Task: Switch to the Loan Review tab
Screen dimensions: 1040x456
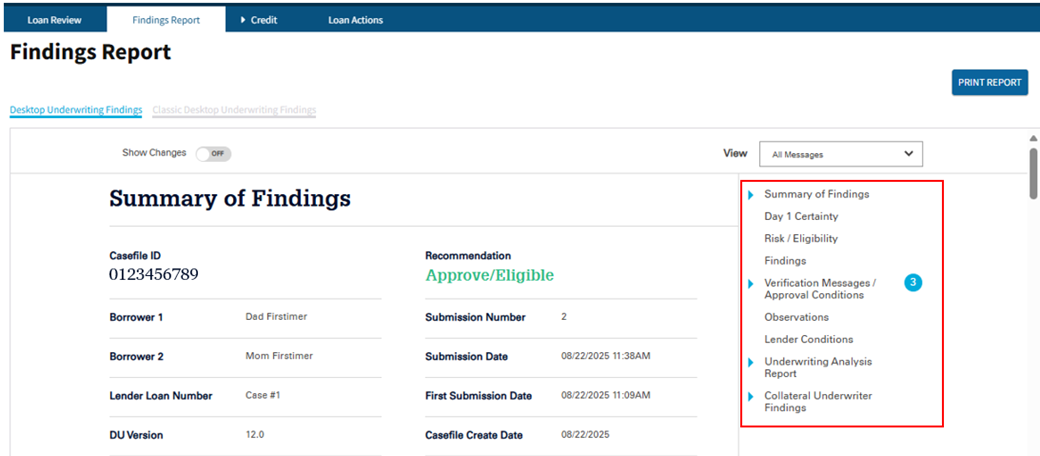Action: point(54,19)
